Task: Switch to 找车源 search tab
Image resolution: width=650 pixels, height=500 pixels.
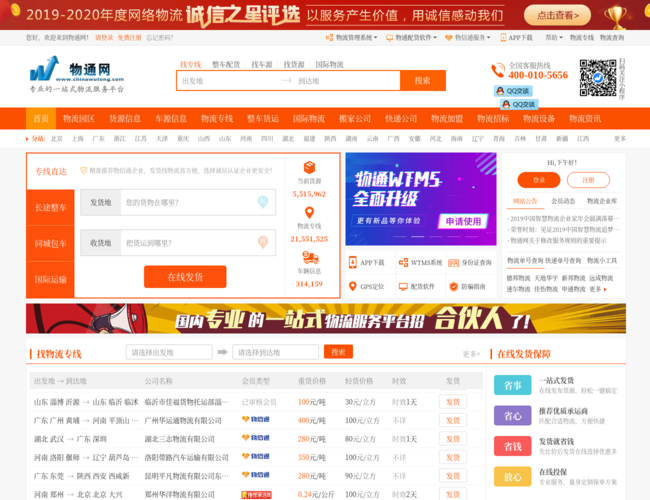Action: pyautogui.click(x=262, y=64)
